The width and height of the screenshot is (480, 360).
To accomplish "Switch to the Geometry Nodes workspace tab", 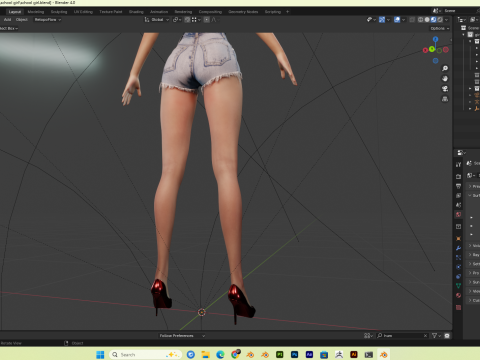I will [243, 12].
